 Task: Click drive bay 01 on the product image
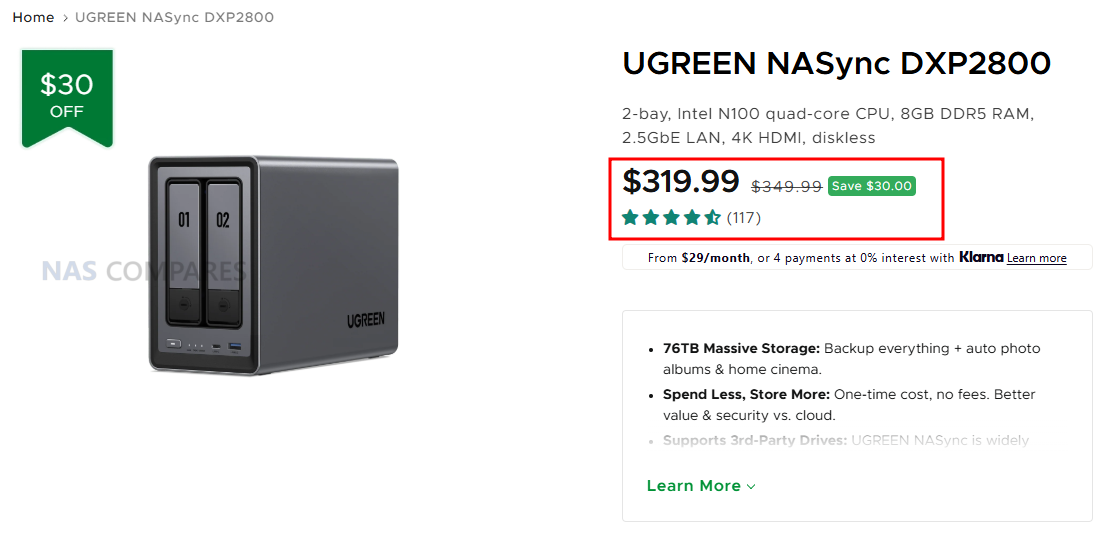184,250
